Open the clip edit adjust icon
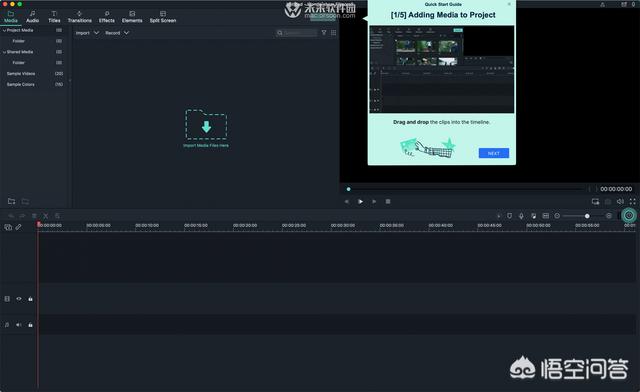 click(58, 216)
